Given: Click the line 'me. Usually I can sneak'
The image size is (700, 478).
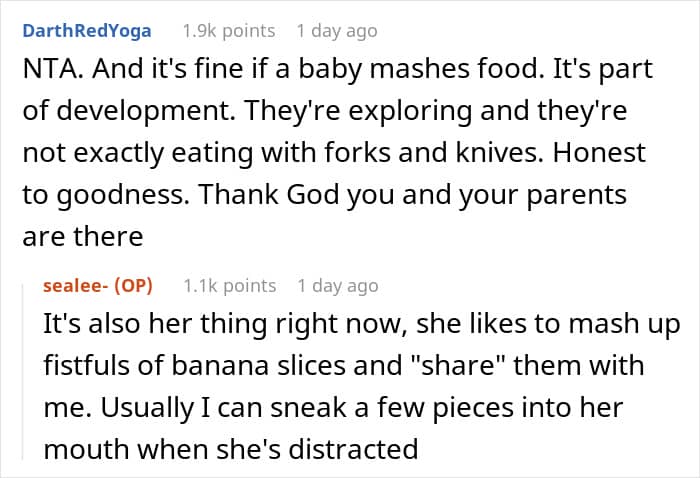Looking at the screenshot, I should [333, 408].
